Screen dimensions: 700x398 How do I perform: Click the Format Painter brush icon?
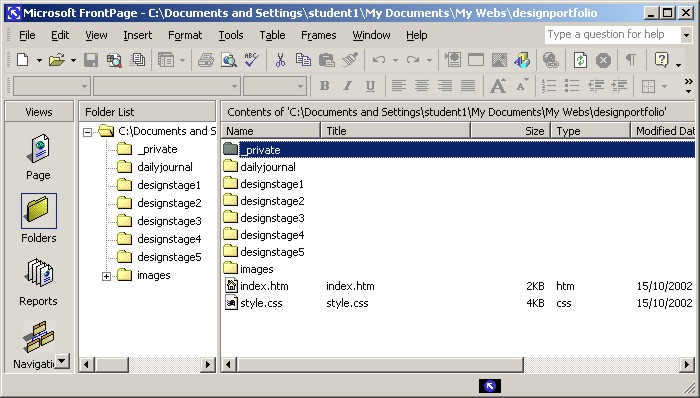coord(350,60)
